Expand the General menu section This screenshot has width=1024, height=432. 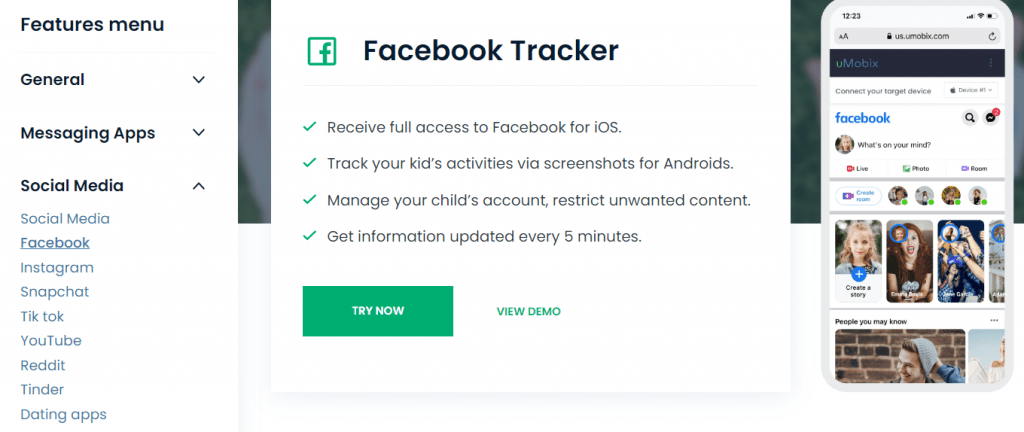(199, 80)
